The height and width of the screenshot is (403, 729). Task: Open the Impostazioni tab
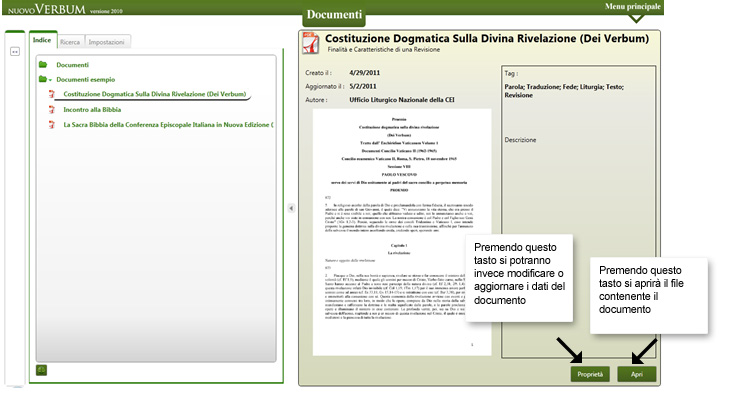pos(106,42)
